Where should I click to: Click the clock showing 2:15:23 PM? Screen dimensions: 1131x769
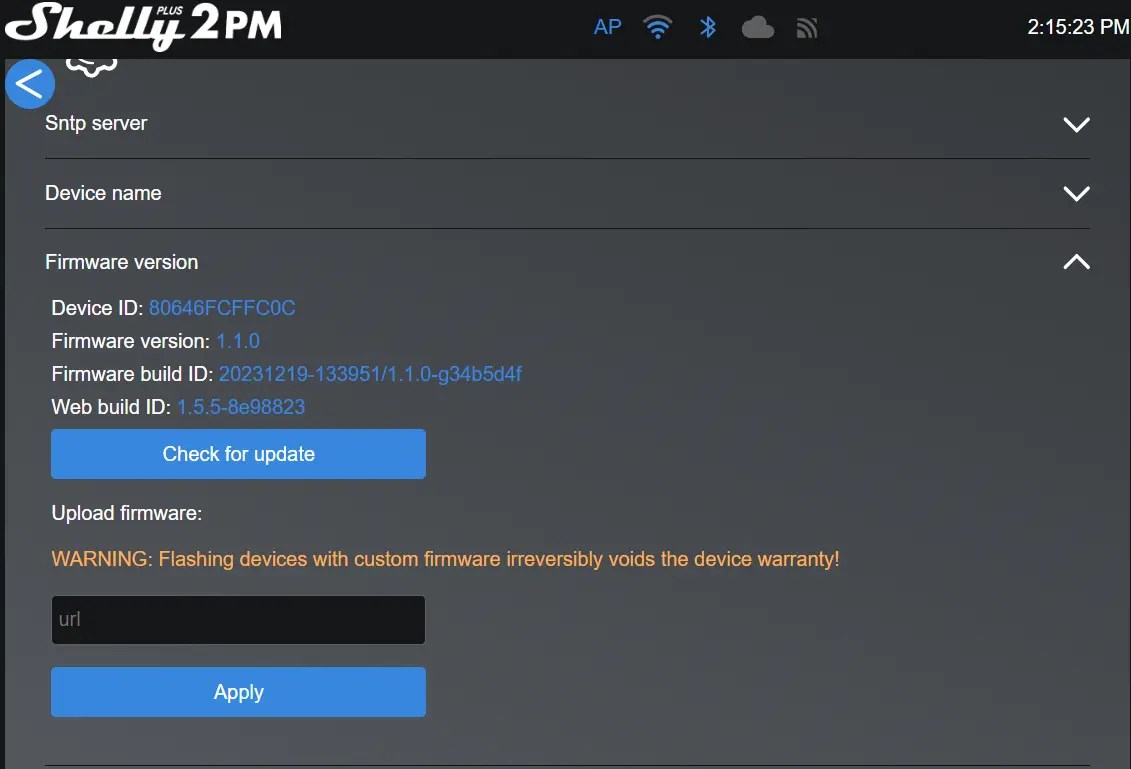coord(1078,27)
